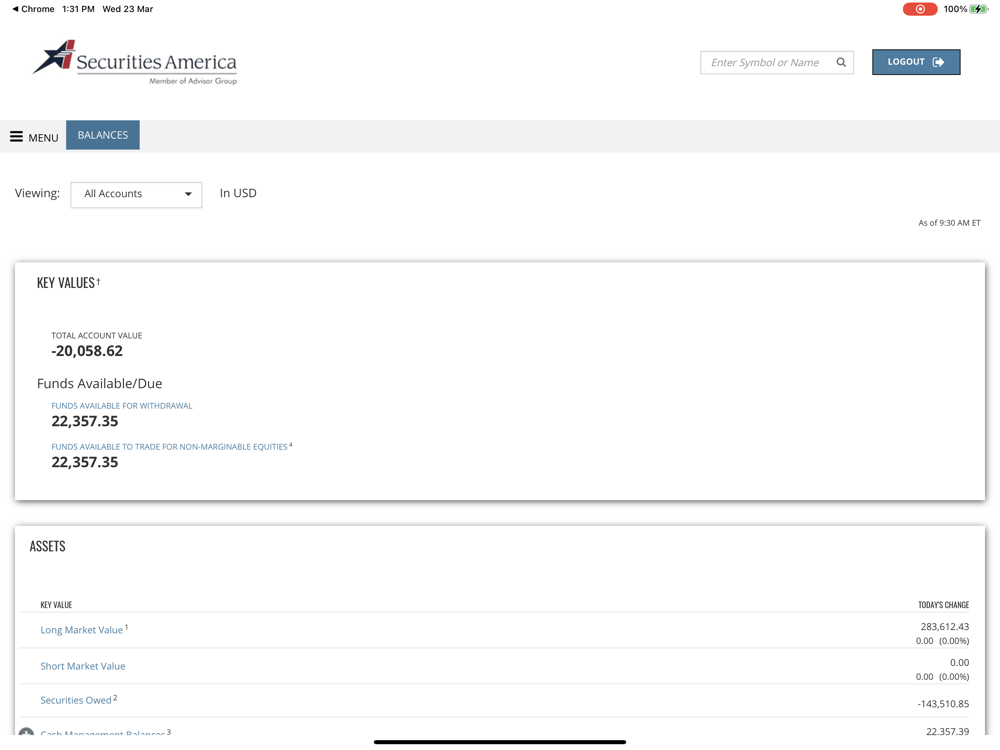
Task: Click the TODAY'S CHANGE column header
Action: tap(943, 605)
